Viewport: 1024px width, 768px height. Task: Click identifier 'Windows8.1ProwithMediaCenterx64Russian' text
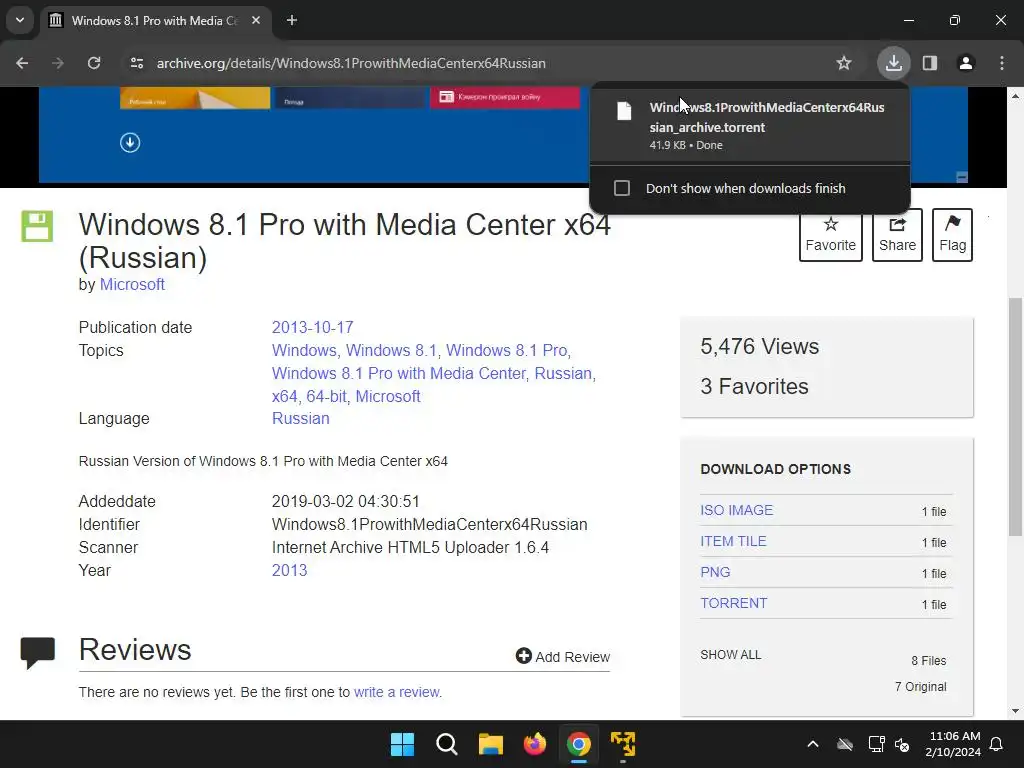[429, 524]
